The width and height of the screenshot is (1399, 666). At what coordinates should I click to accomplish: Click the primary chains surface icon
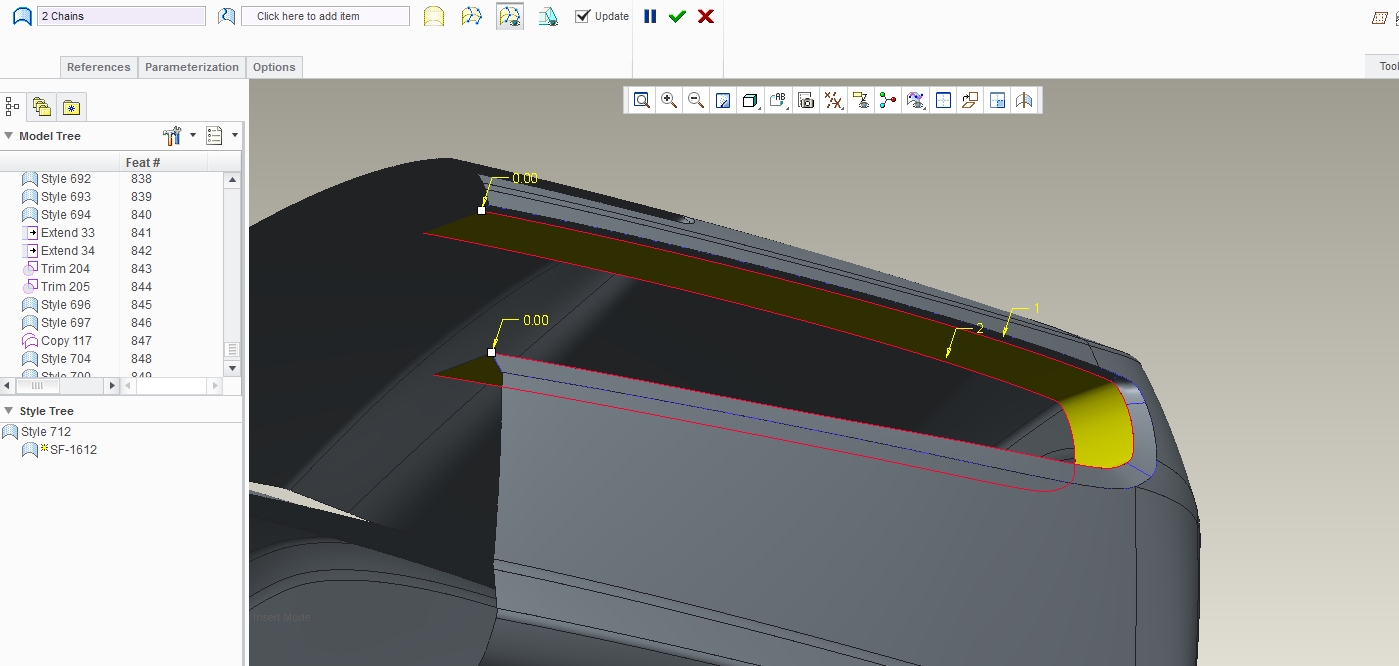click(22, 17)
